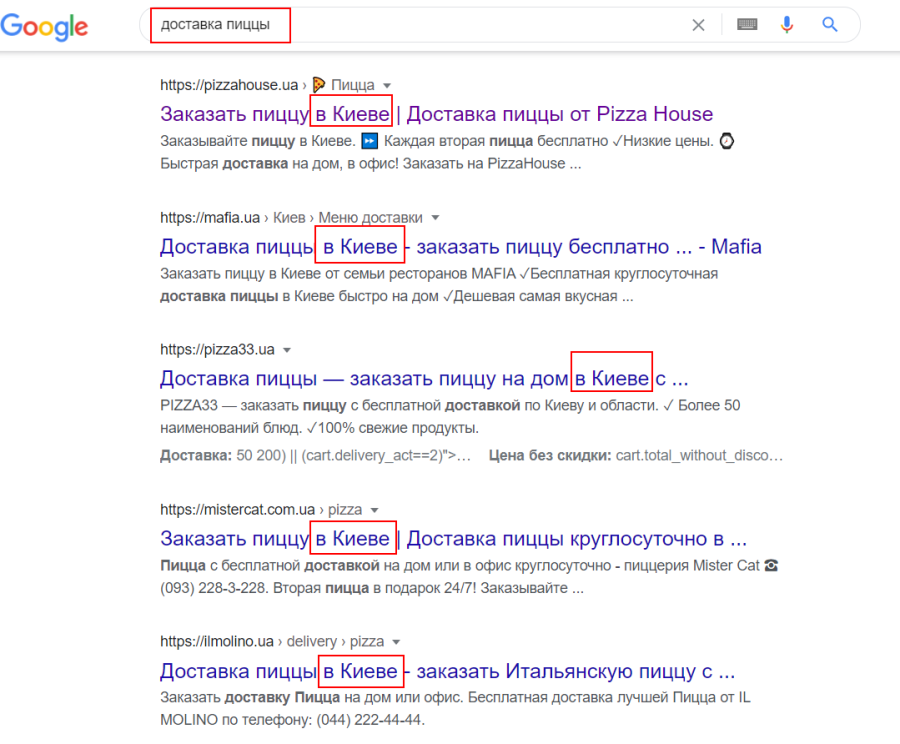
Task: Click 'Меню доставки' breadcrumb of mafia.ua
Action: (370, 218)
